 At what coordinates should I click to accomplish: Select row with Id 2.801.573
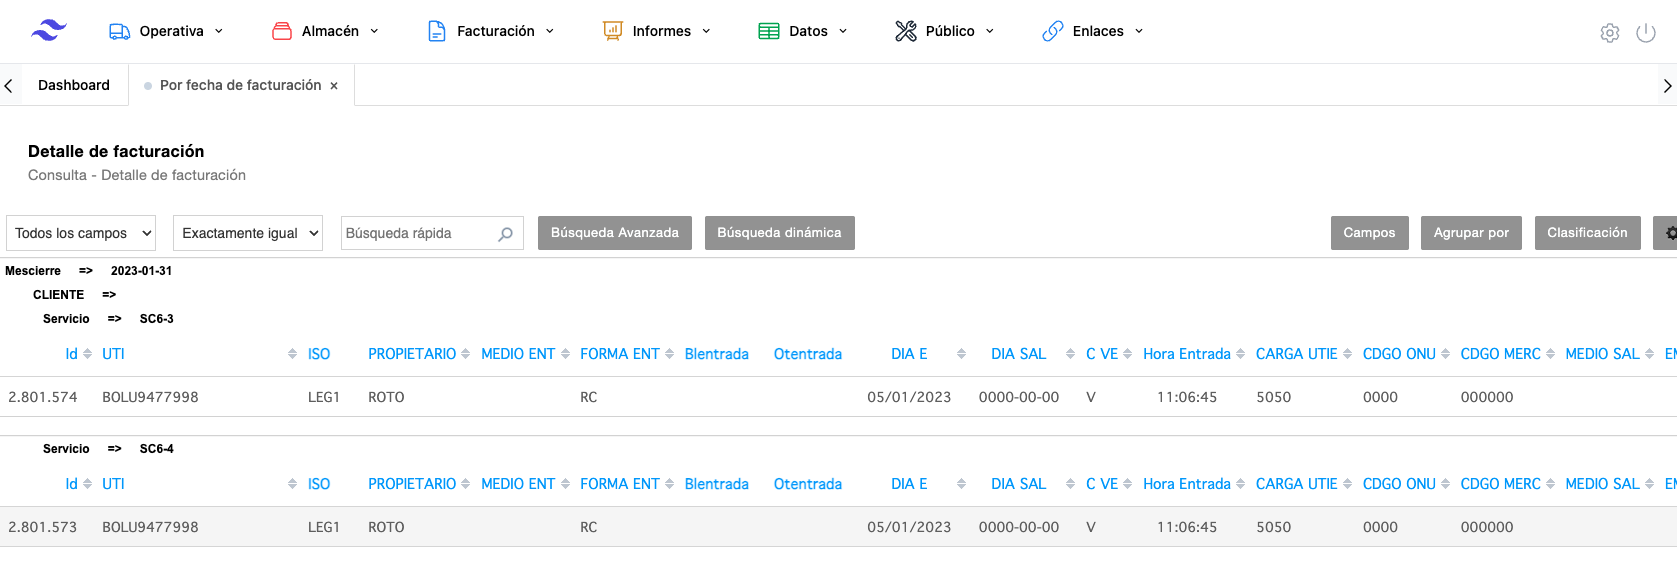point(43,527)
